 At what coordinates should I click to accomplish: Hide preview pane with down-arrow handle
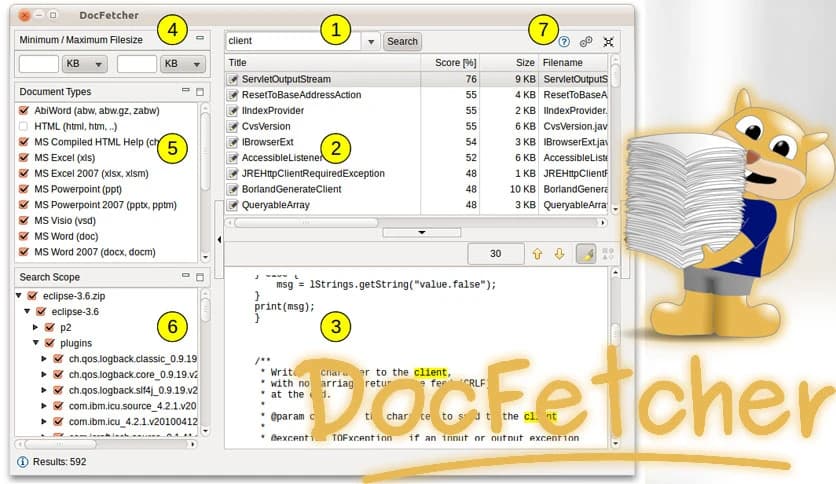point(422,232)
